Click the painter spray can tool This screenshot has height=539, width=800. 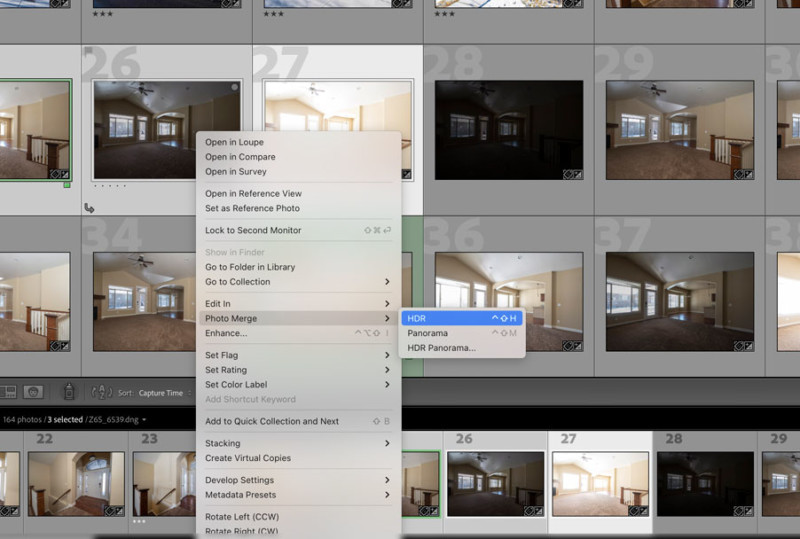68,393
